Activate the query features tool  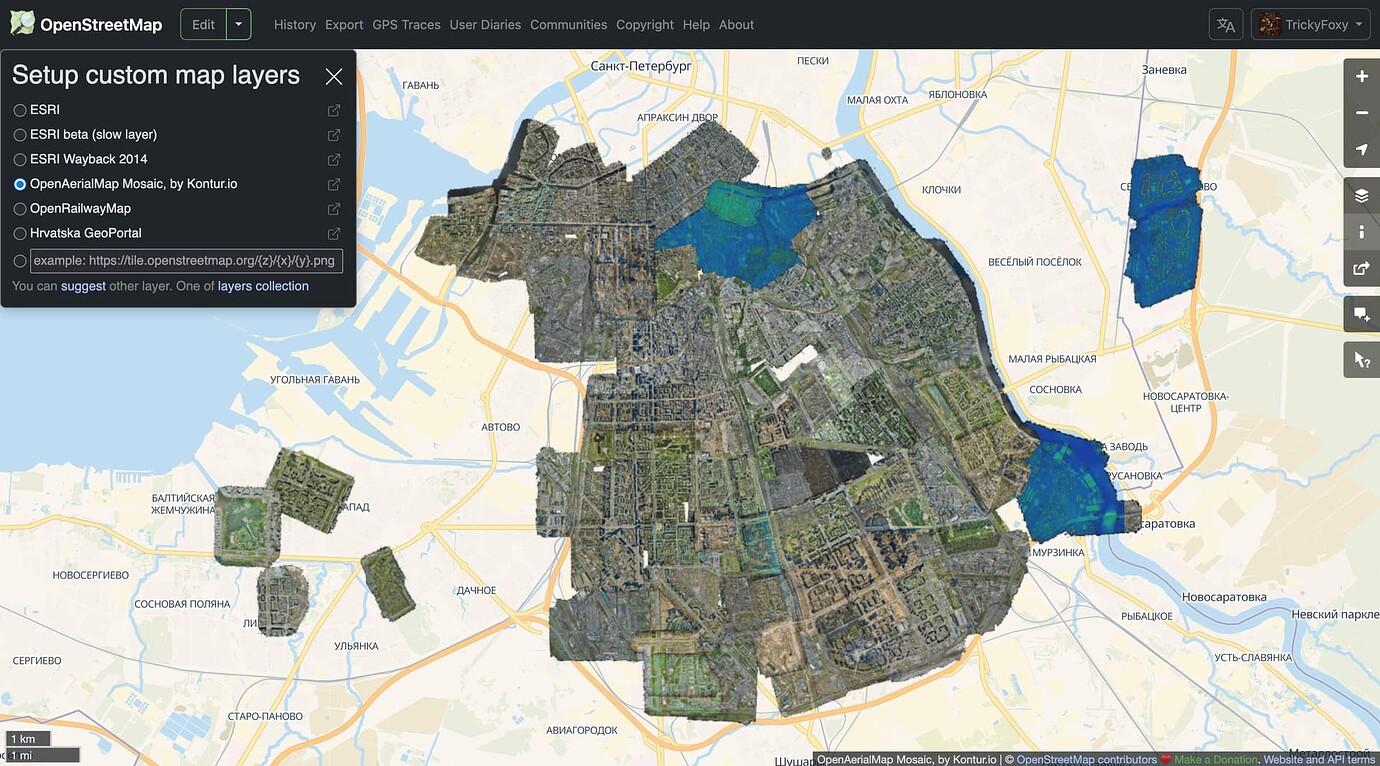(1361, 359)
